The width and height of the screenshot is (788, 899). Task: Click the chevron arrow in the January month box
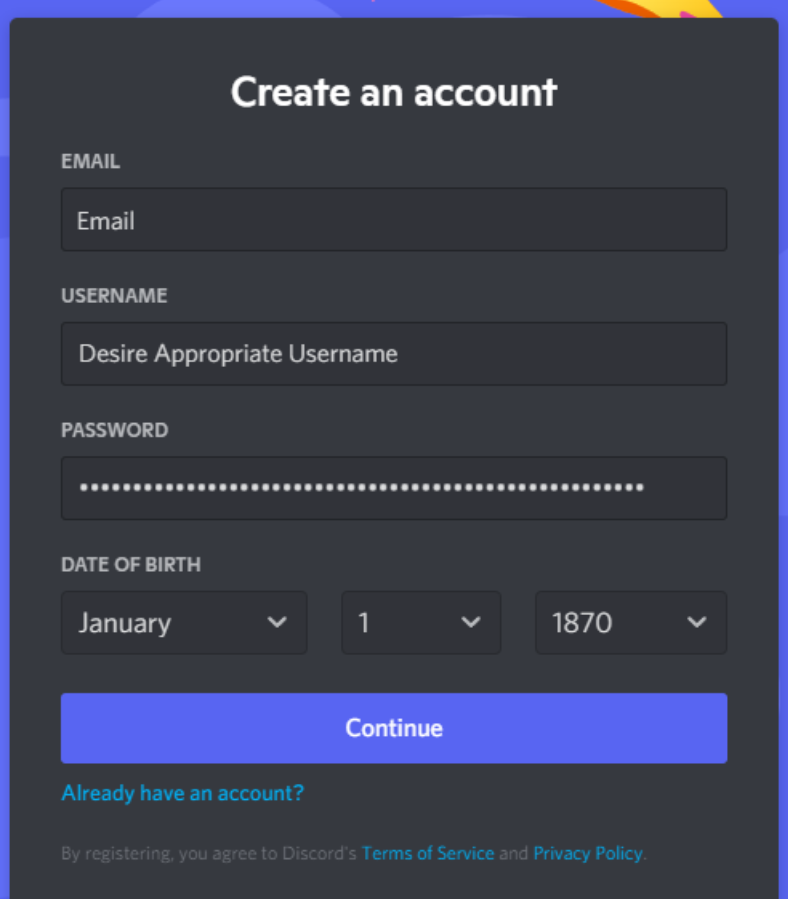click(277, 622)
